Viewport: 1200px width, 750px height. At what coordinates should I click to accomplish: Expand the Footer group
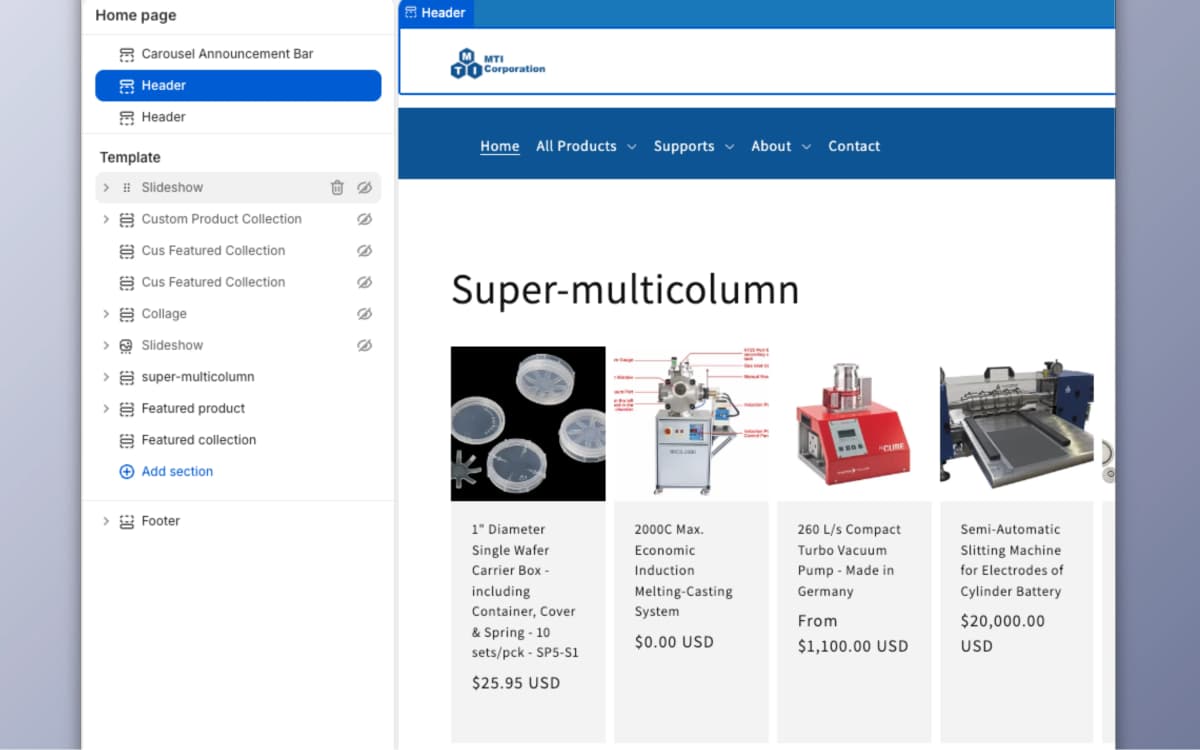[106, 521]
